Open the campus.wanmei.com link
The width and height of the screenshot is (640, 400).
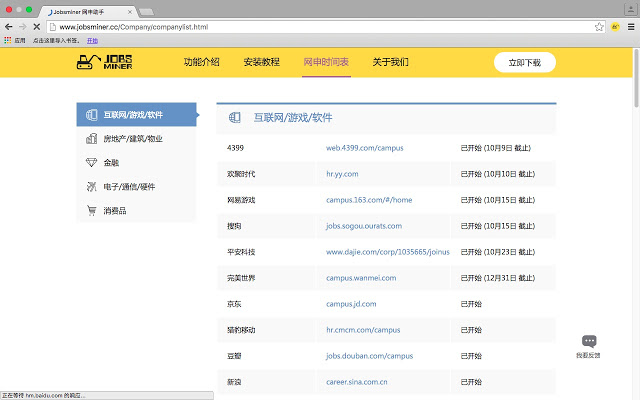(x=361, y=278)
